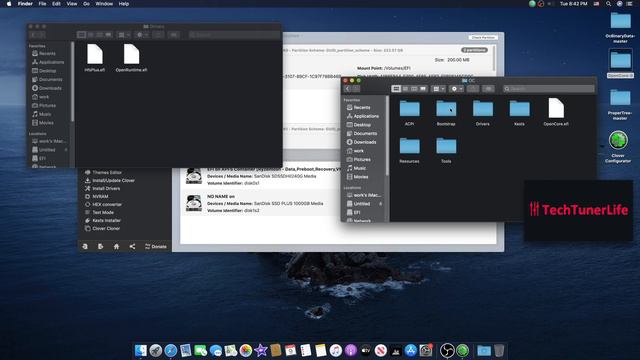Open the Go menu

pyautogui.click(x=87, y=4)
